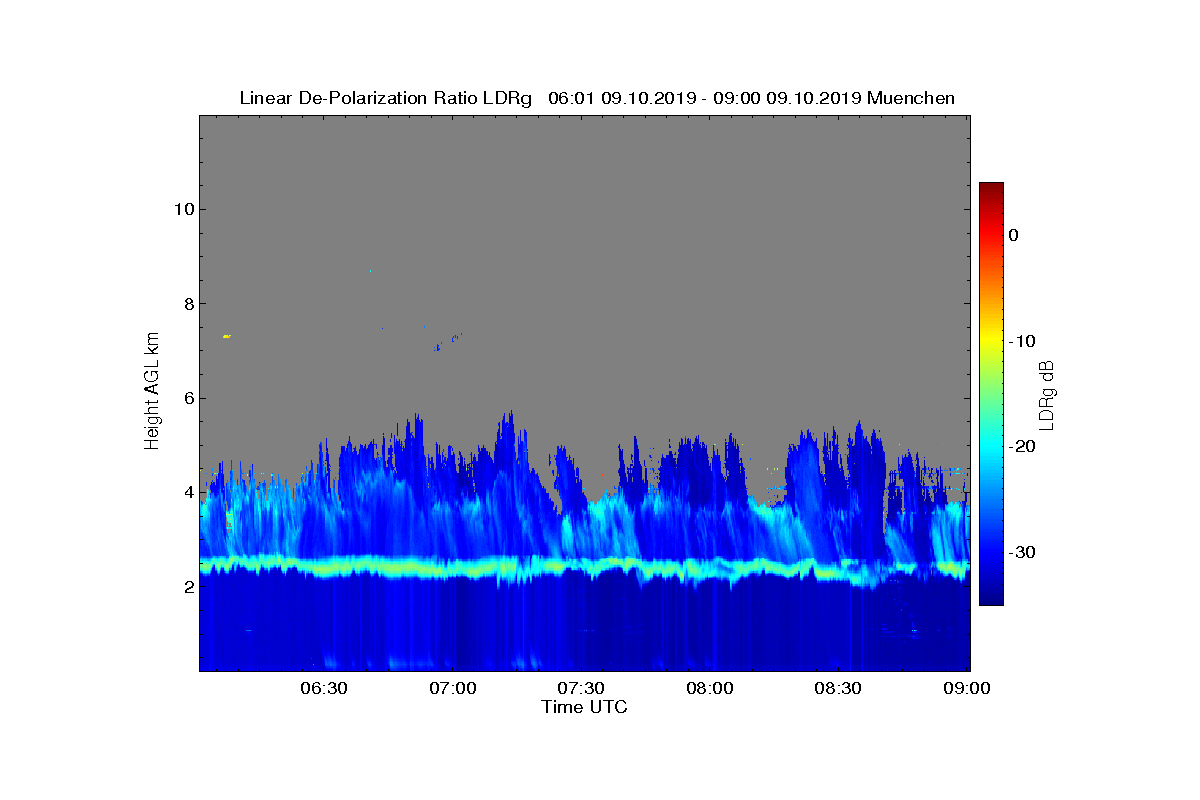Viewport: 1200px width, 800px height.
Task: Click the colorbar value '0'
Action: coord(1014,235)
